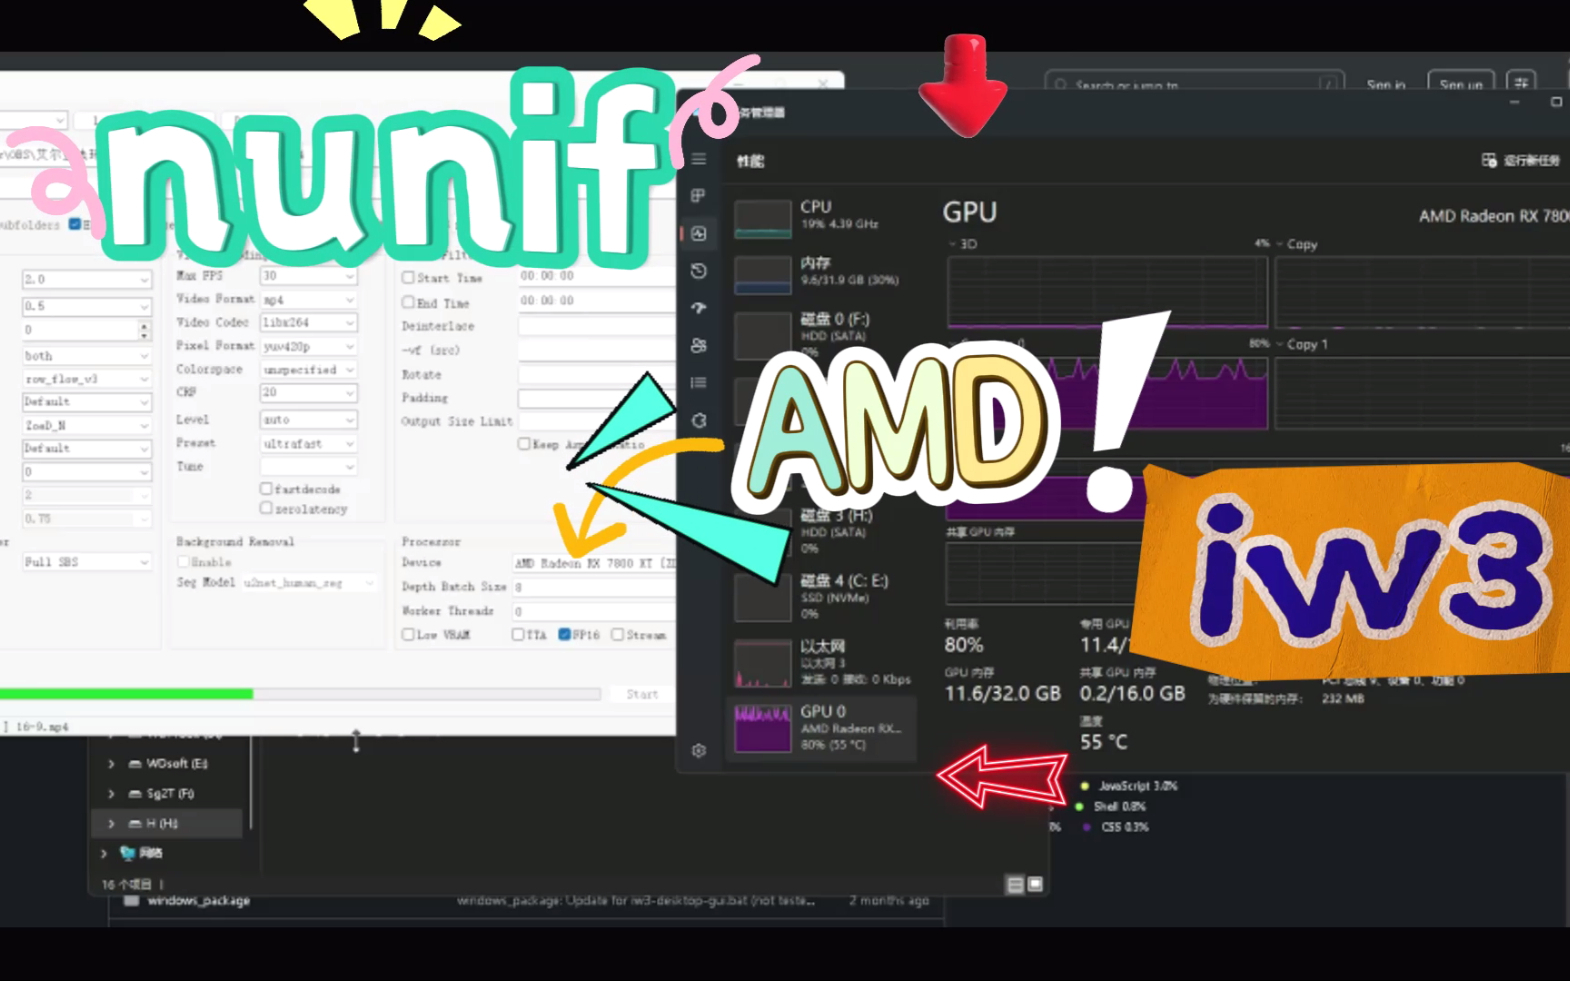Click the Rotate input field
The width and height of the screenshot is (1570, 981).
point(596,374)
